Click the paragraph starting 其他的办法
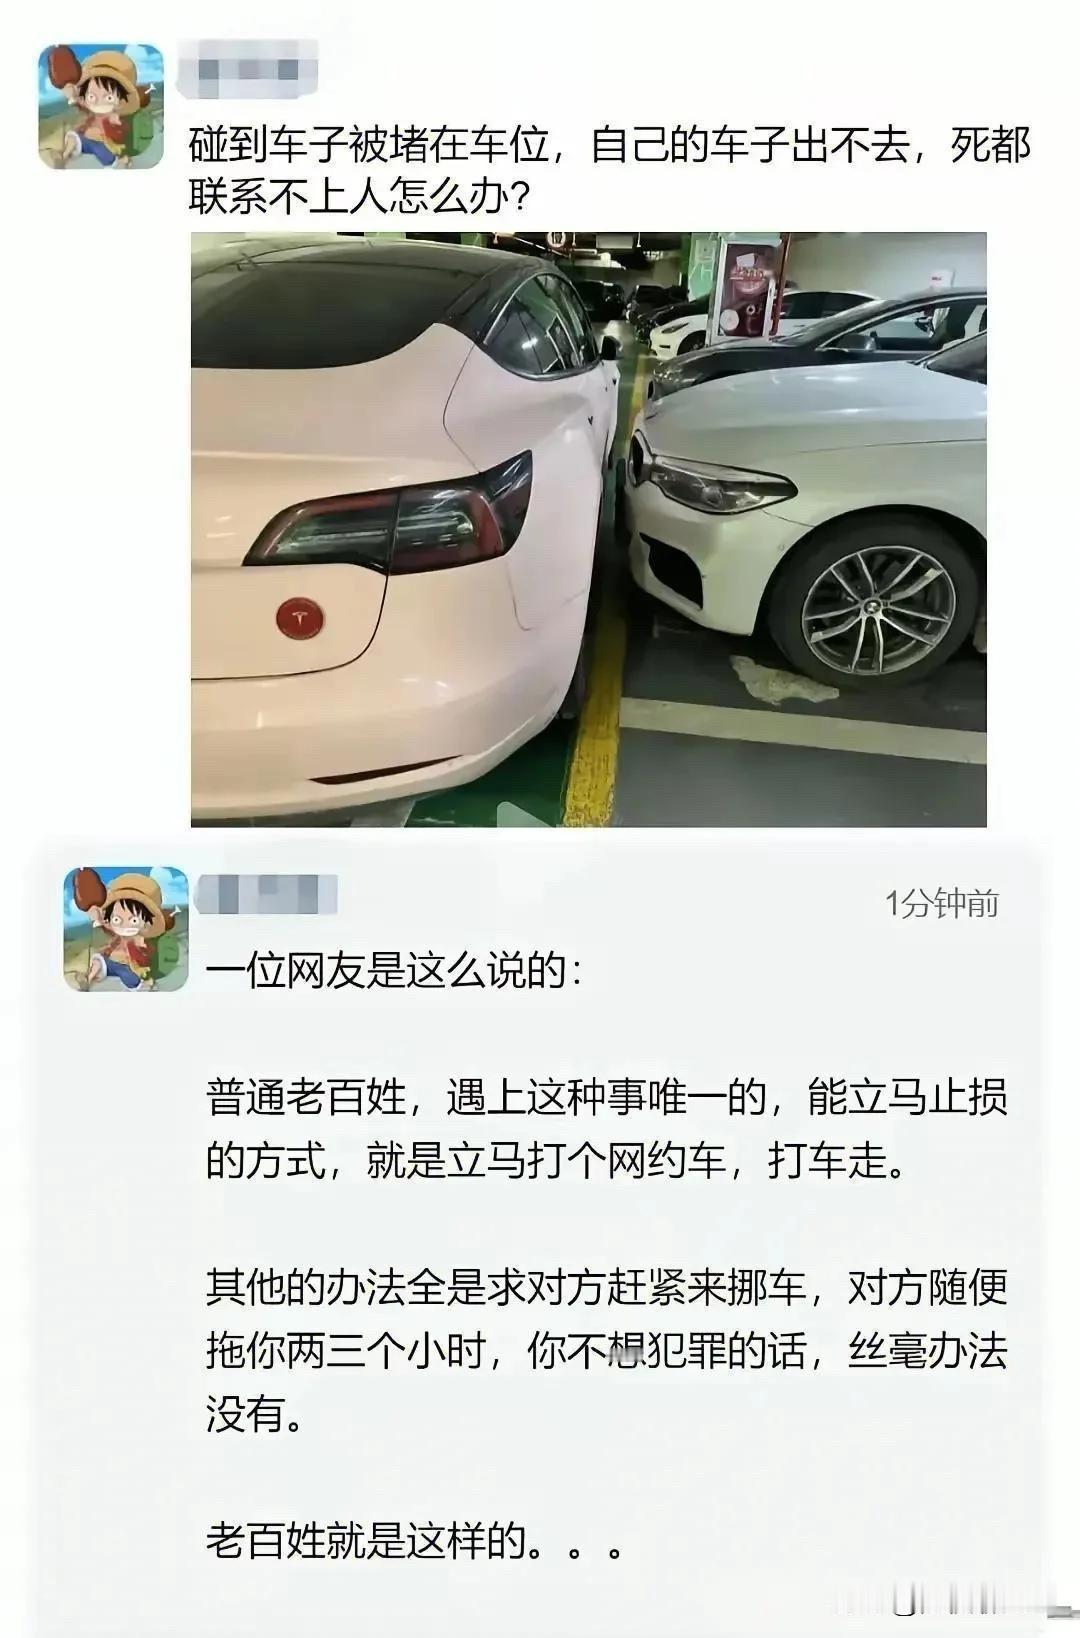 click(607, 1351)
